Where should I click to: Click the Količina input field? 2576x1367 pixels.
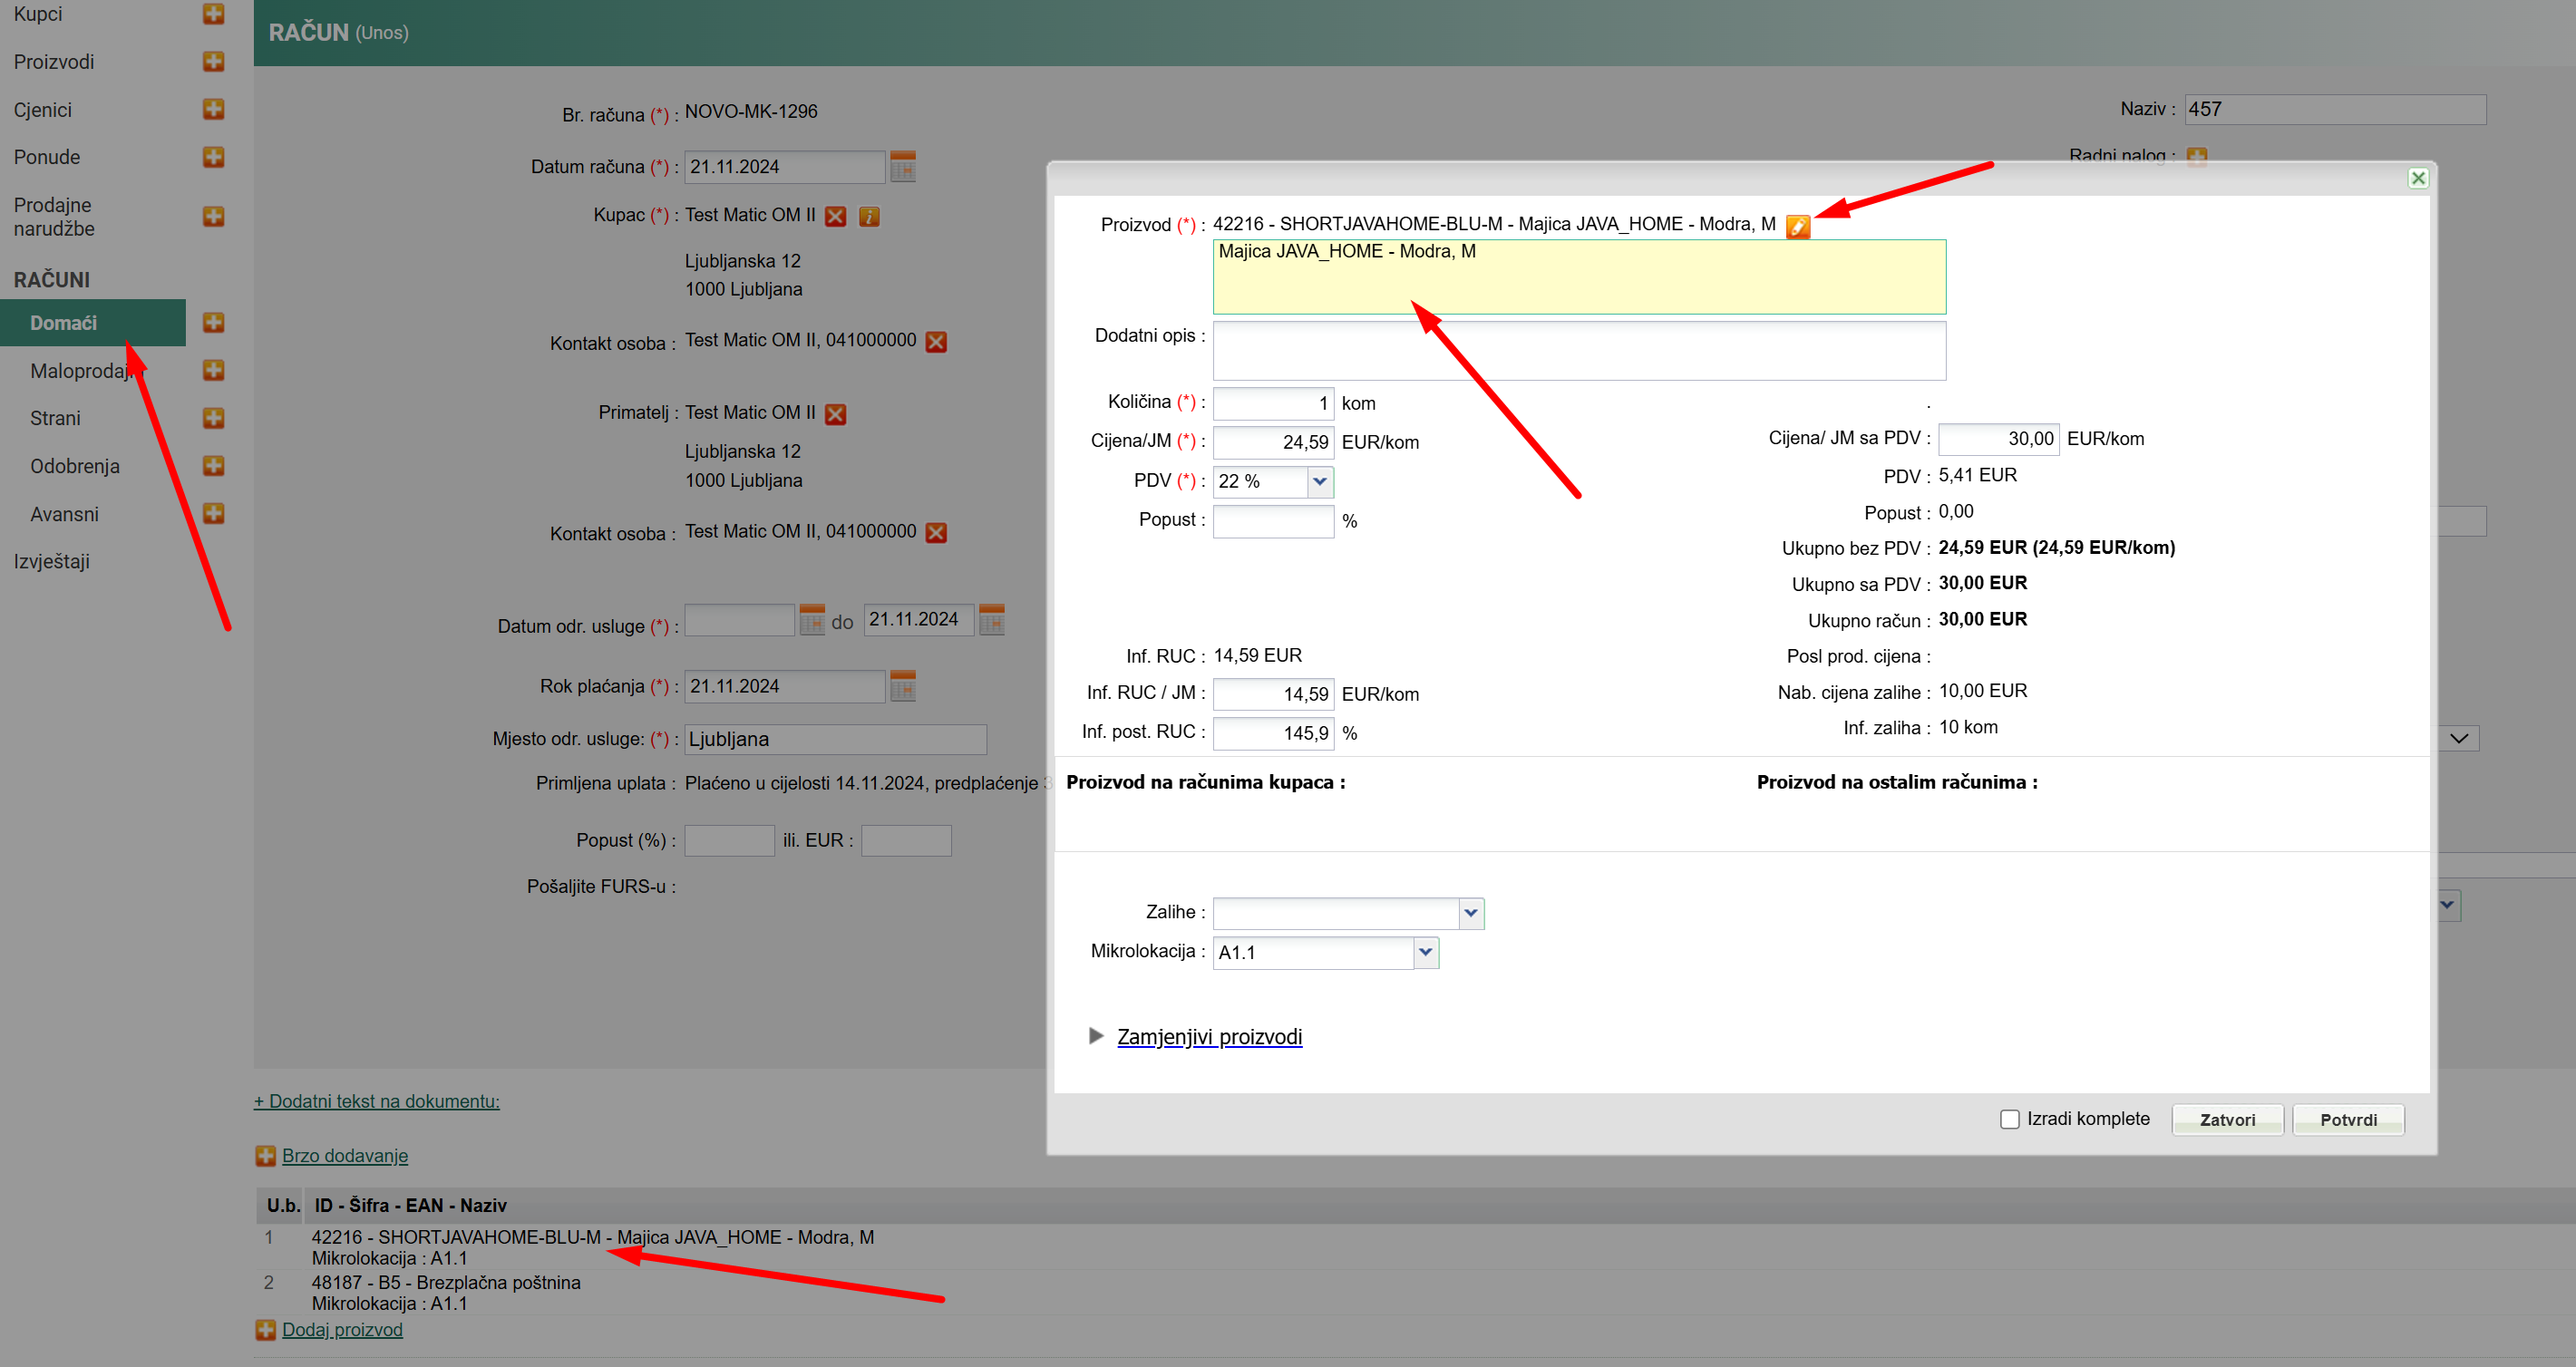[x=1272, y=403]
